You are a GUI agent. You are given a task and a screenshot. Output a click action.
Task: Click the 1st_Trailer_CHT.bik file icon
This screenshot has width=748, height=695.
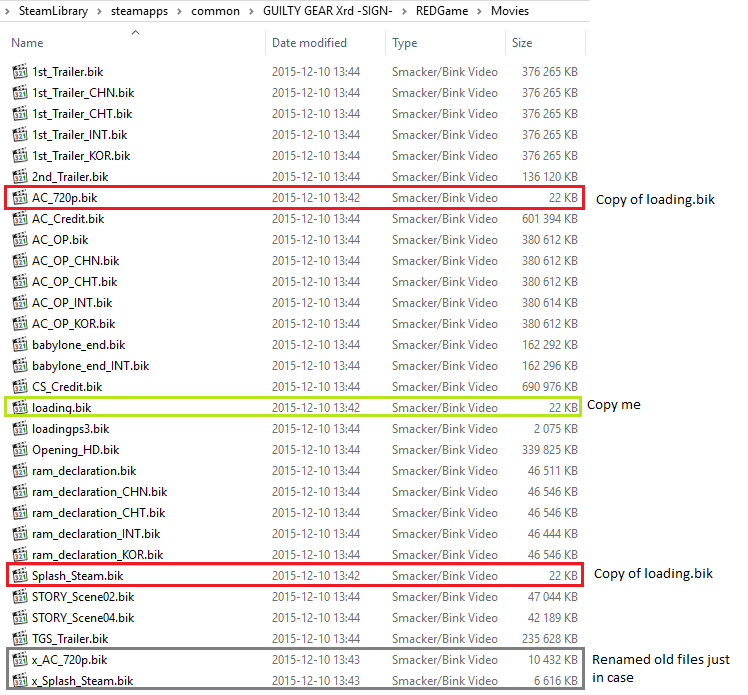pyautogui.click(x=20, y=114)
